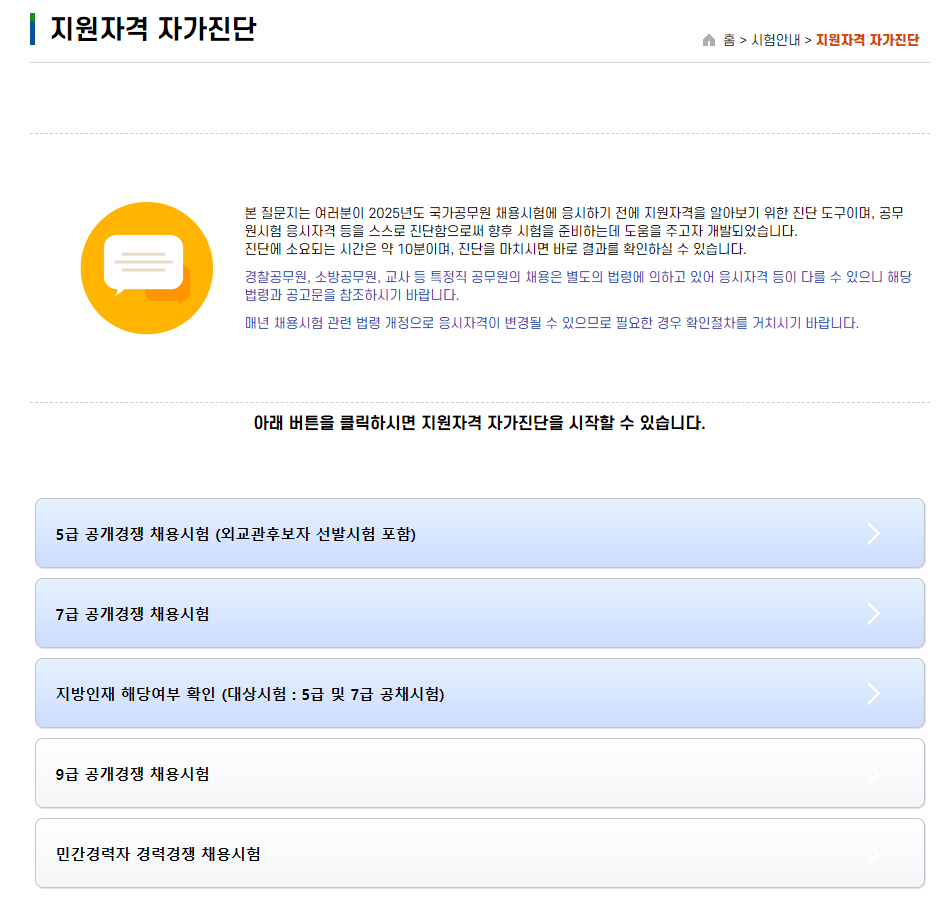The image size is (944, 903).
Task: Go to 시험안내 breadcrumb link
Action: [775, 40]
